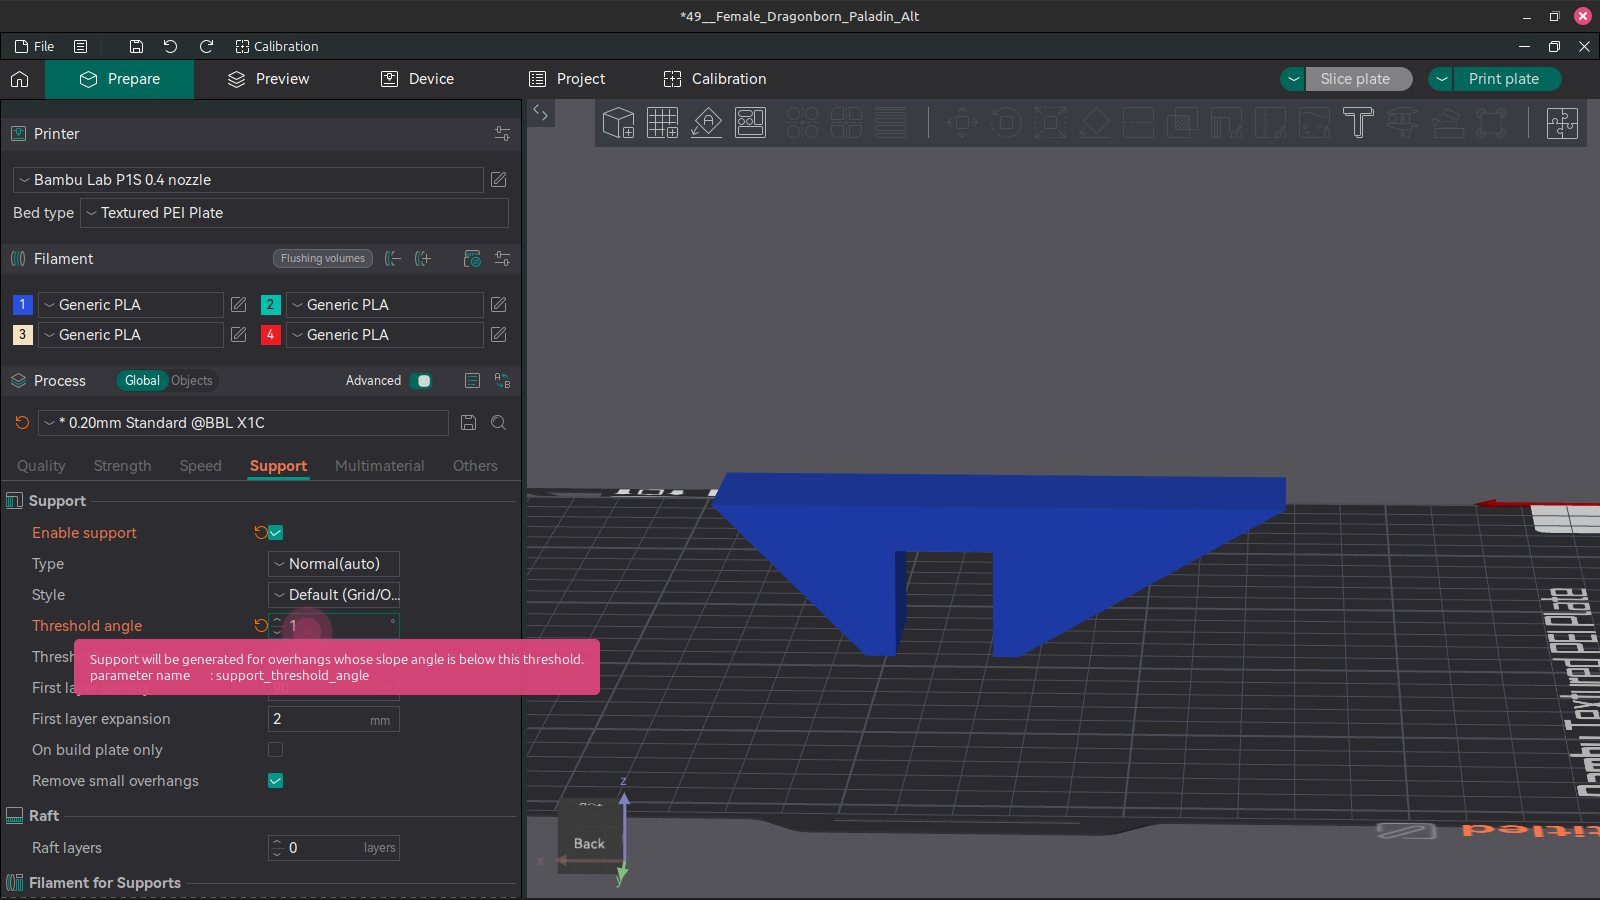Save the current process preset
The height and width of the screenshot is (900, 1600).
coord(468,422)
